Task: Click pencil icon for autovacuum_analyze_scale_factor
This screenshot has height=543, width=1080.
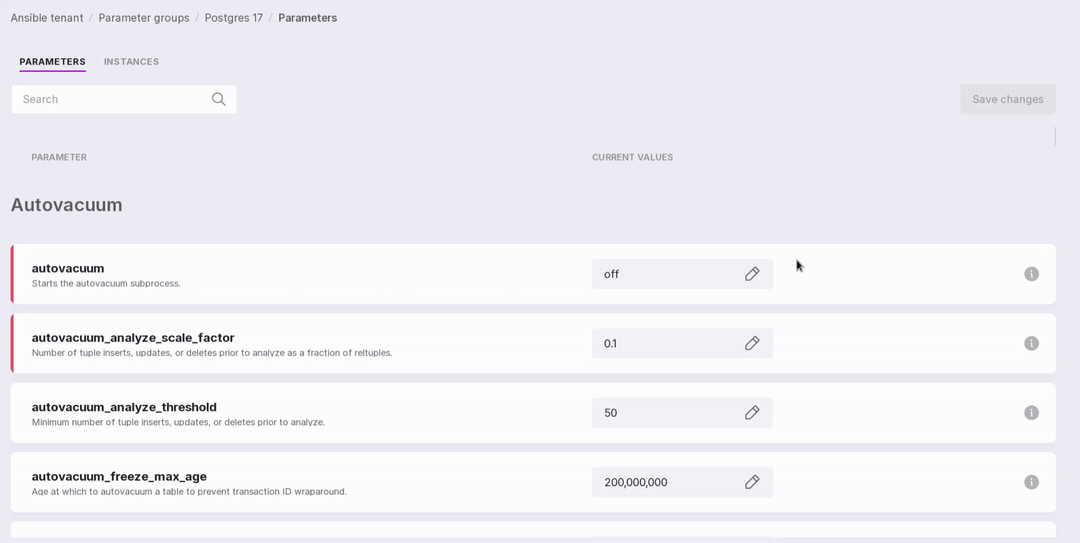Action: click(x=752, y=343)
